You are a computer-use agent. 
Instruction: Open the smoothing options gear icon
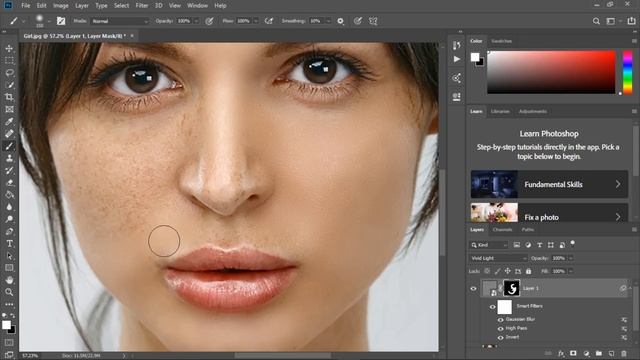pos(340,21)
